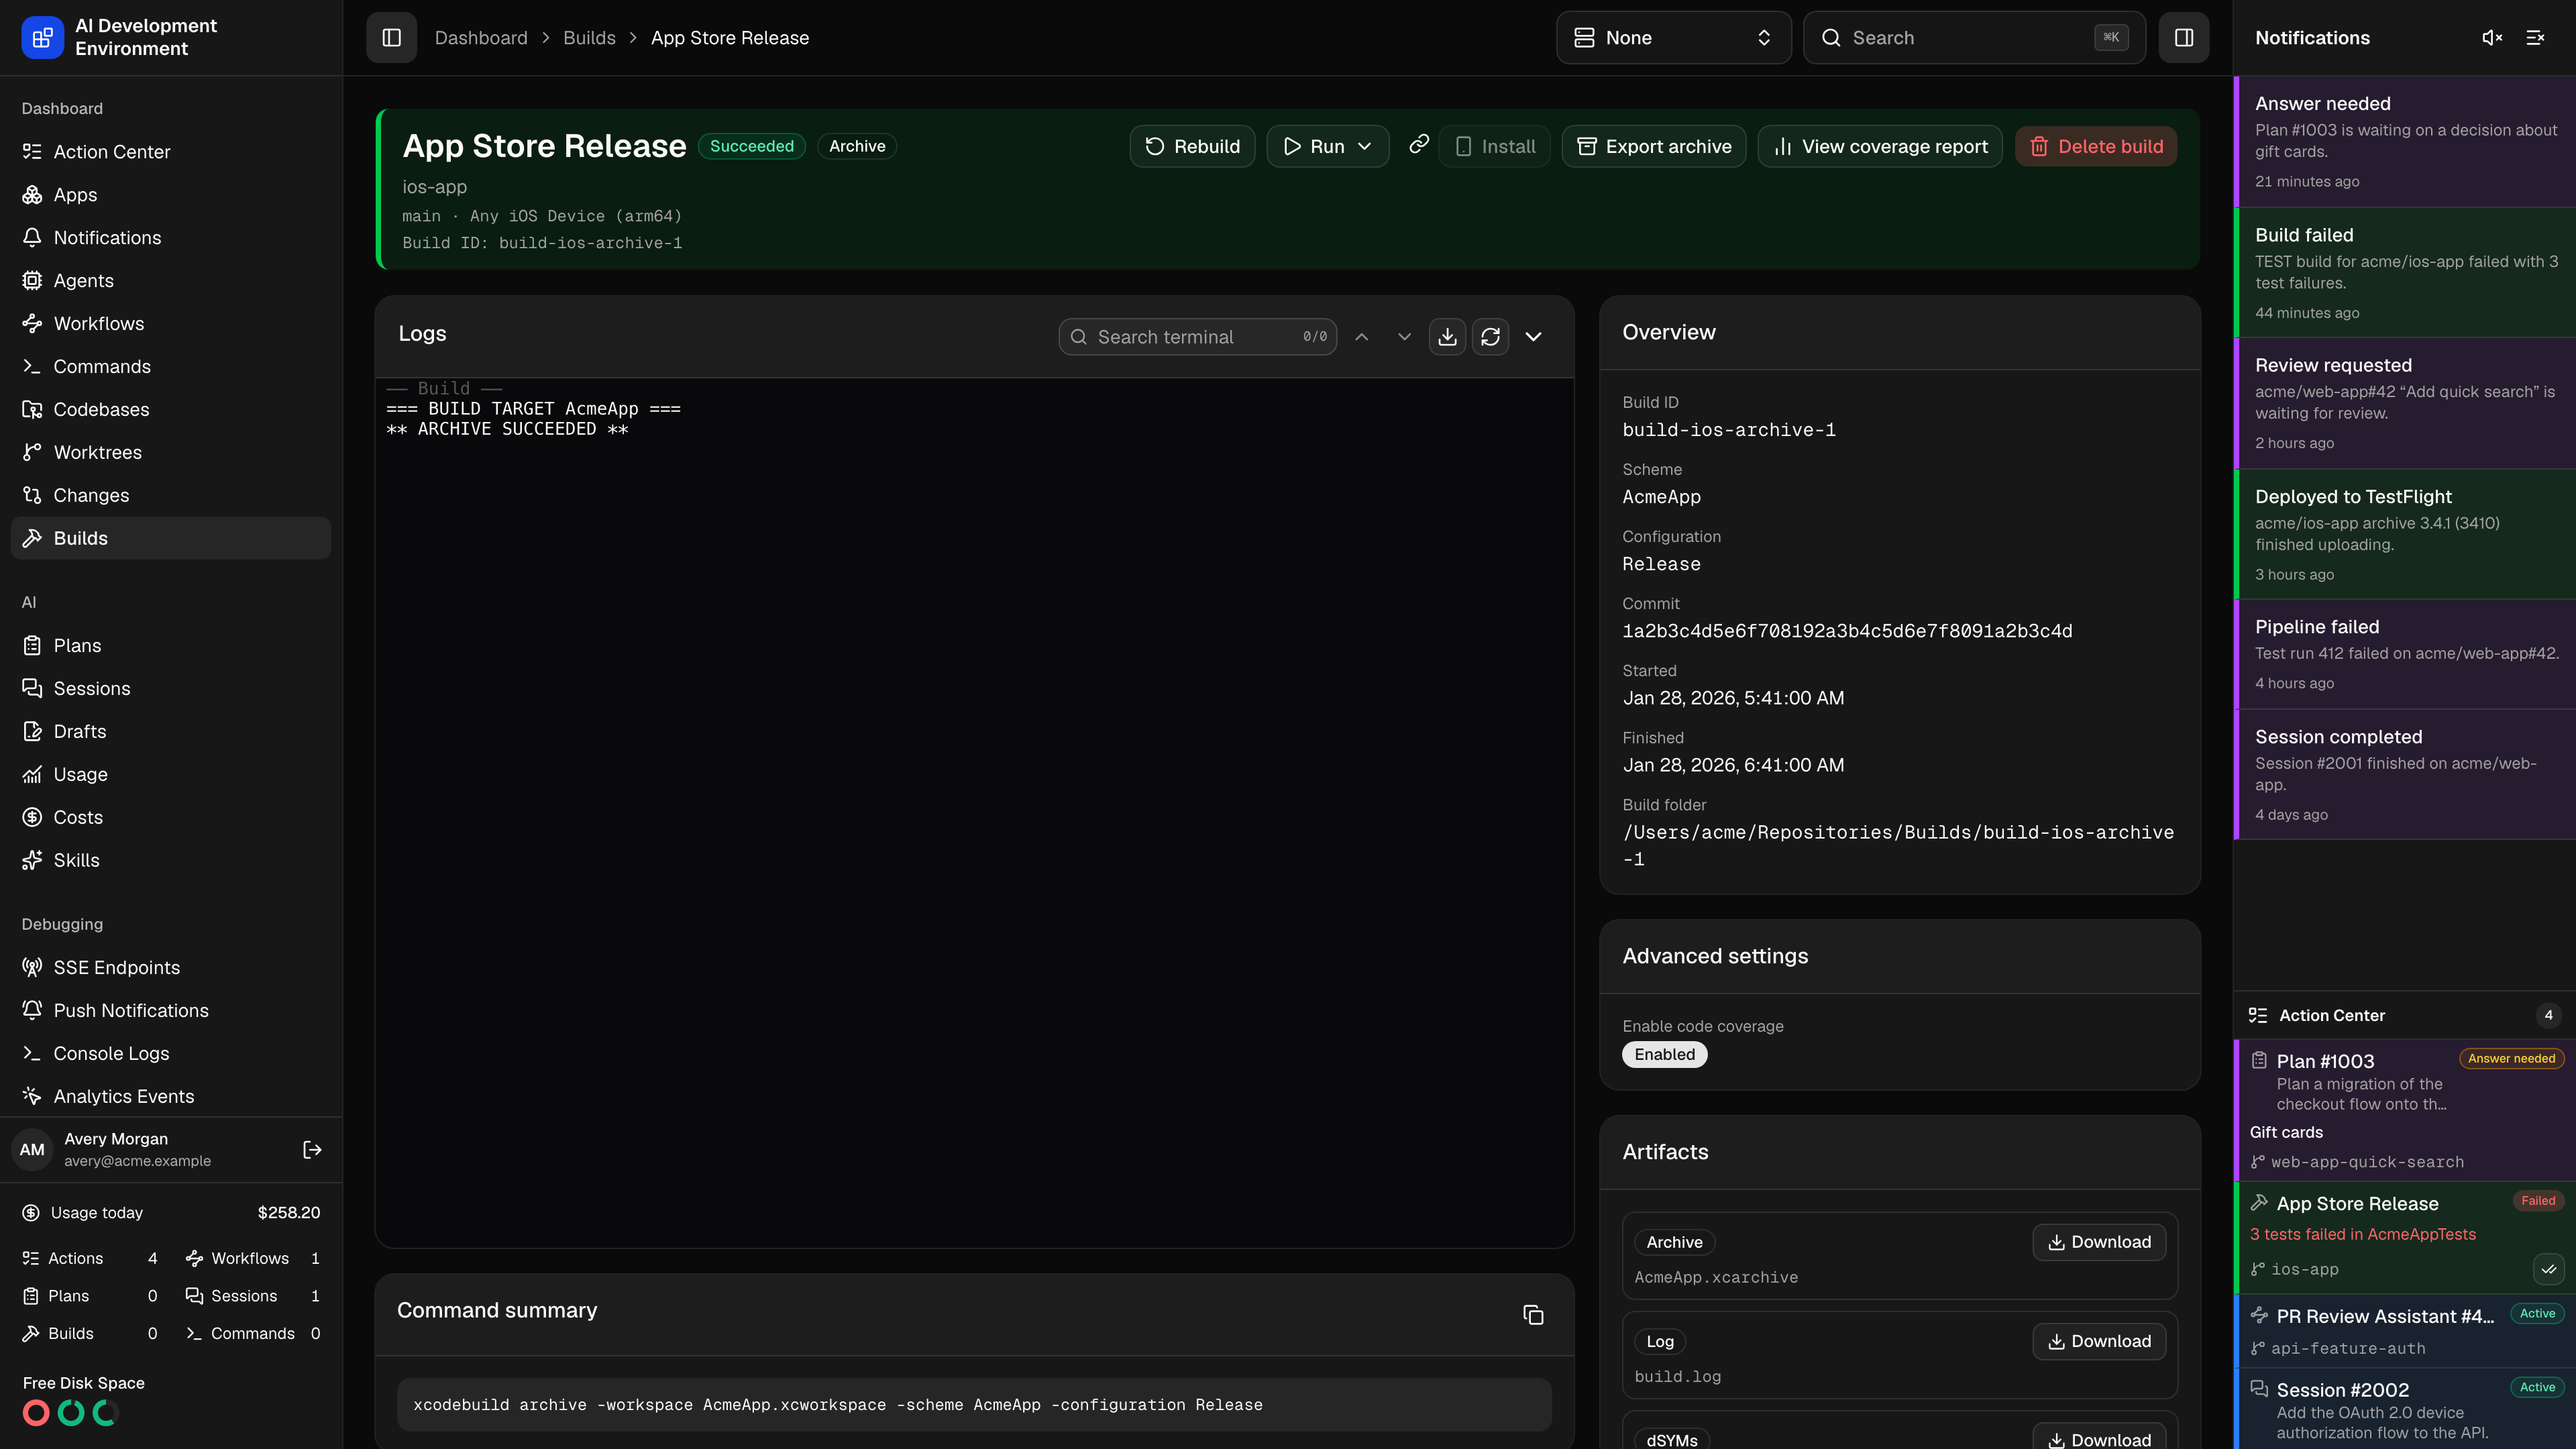Go to Action Center in sidebar
2576x1449 pixels.
pyautogui.click(x=171, y=151)
